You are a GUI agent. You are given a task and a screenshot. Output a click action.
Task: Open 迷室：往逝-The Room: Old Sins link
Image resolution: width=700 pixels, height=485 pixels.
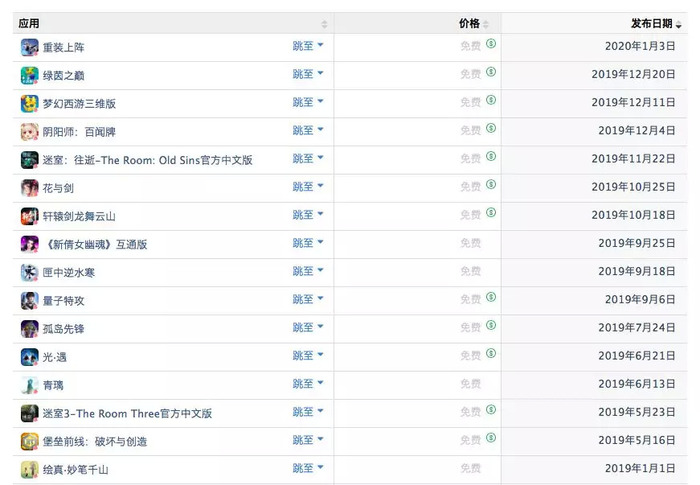point(147,160)
